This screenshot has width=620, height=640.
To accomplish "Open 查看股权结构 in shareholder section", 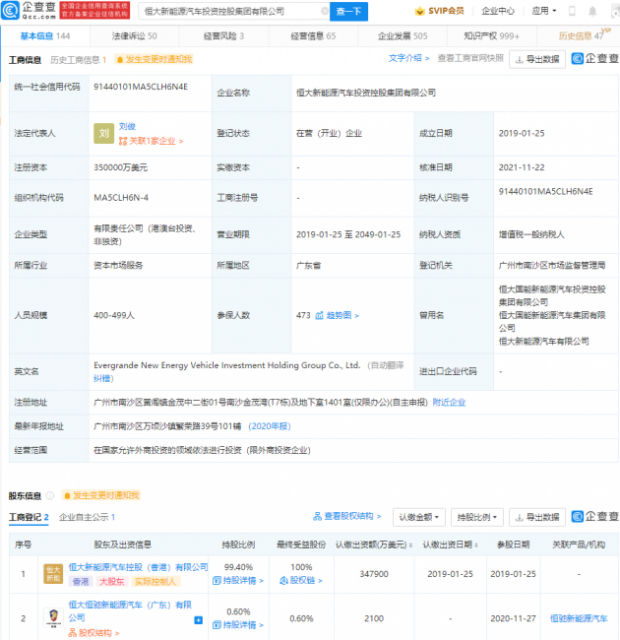I will pos(353,517).
